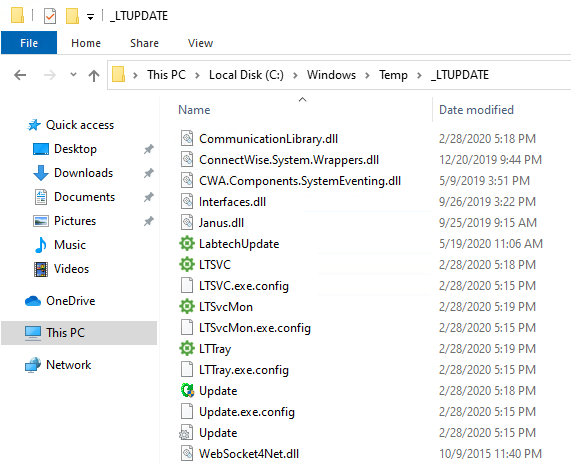
Task: Open the File menu
Action: pos(29,43)
